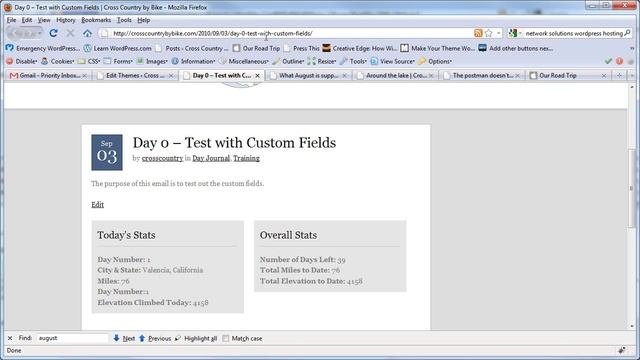Bookmark this page with the star icon
The width and height of the screenshot is (640, 360).
(489, 33)
